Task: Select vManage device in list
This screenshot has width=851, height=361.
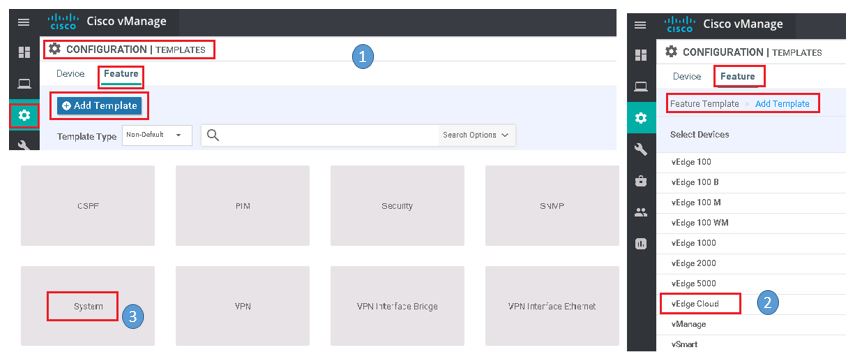Action: pos(752,324)
